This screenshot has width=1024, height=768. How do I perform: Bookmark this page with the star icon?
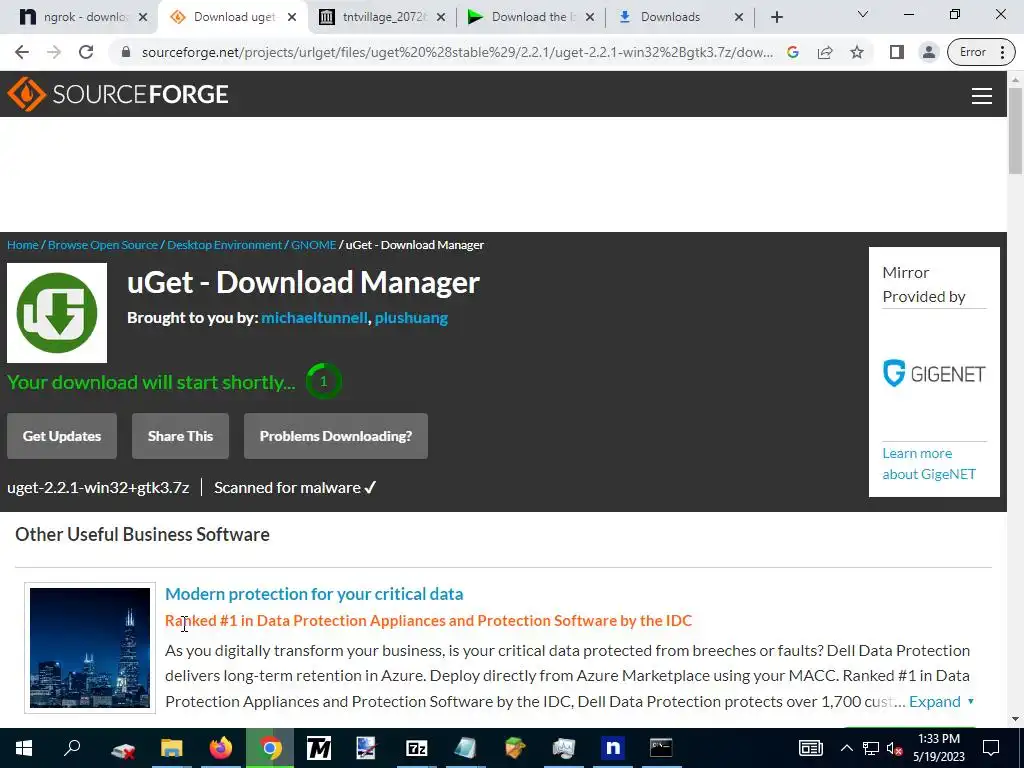click(x=857, y=52)
